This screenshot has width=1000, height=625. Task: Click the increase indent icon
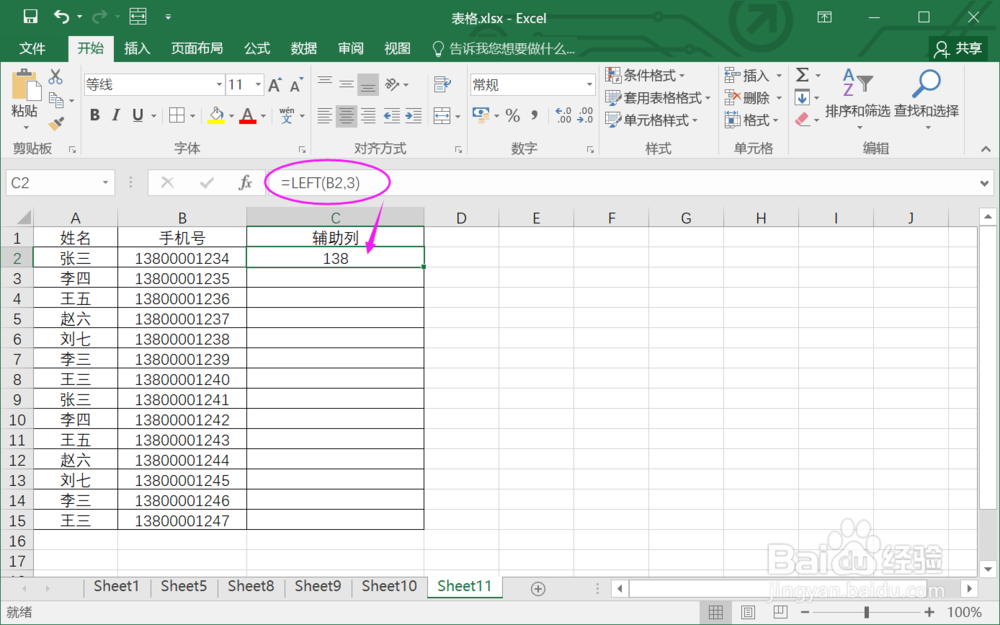click(x=413, y=115)
